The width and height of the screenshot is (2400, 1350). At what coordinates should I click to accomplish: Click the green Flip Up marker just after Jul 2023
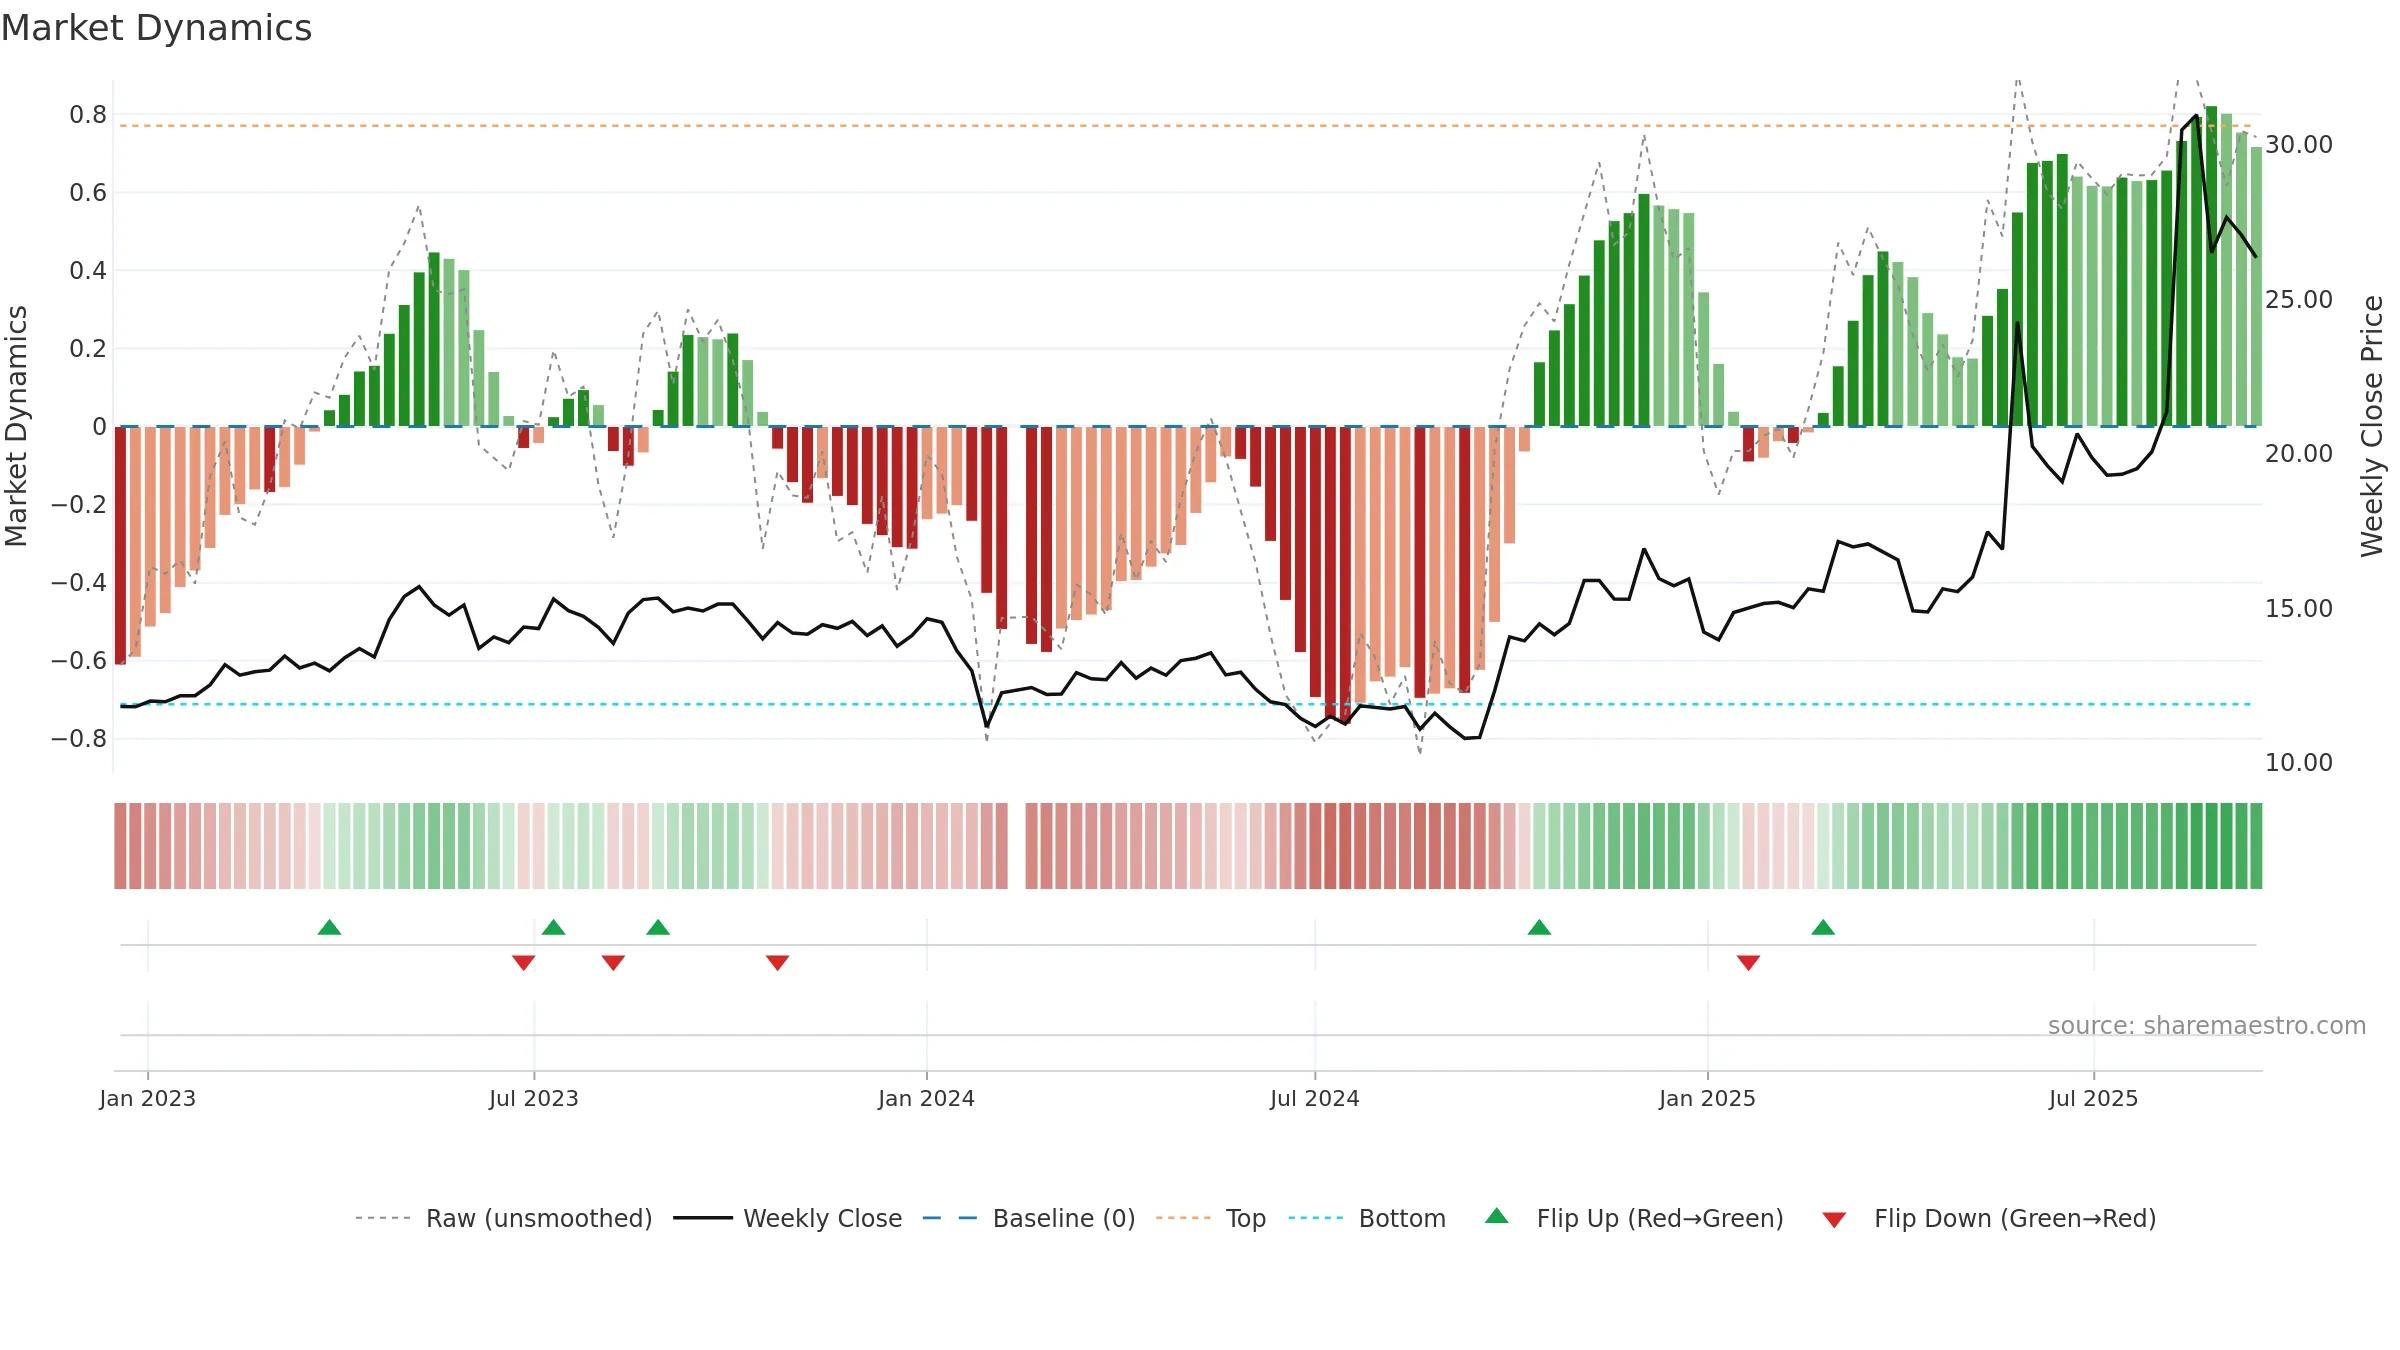point(553,927)
